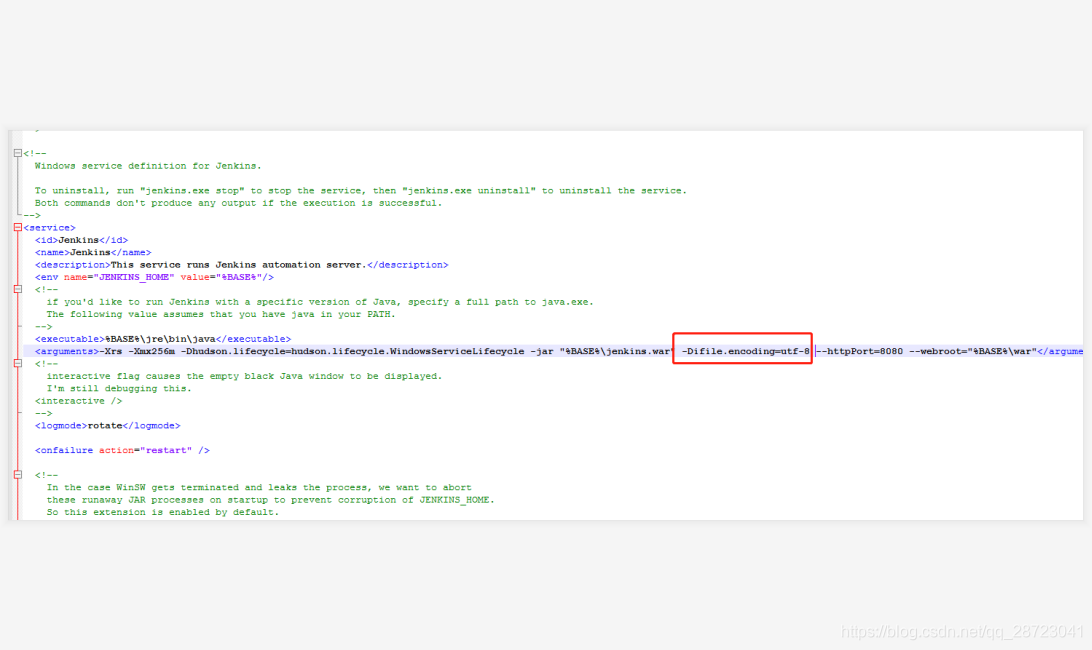The image size is (1092, 650).
Task: Click the line 'The following value assumes that you have java'
Action: (221, 314)
